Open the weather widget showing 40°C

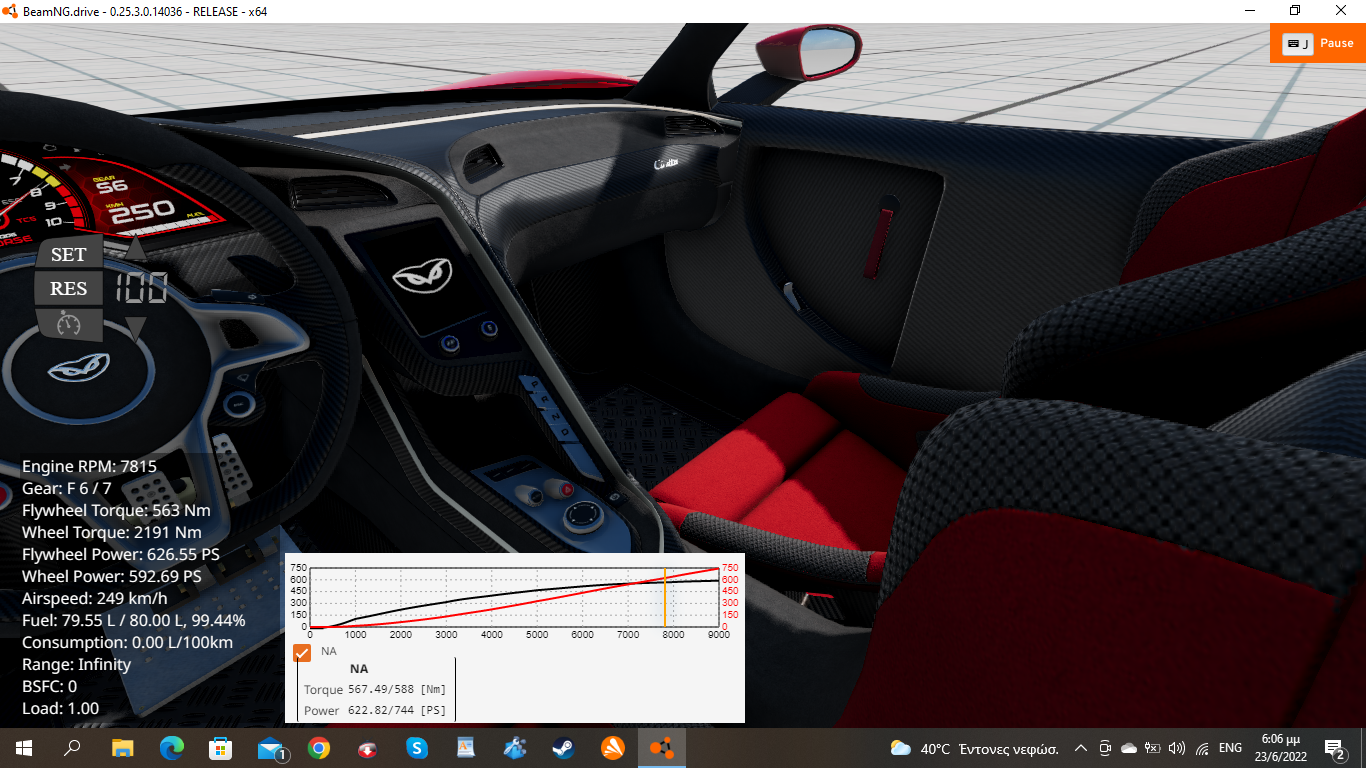974,748
